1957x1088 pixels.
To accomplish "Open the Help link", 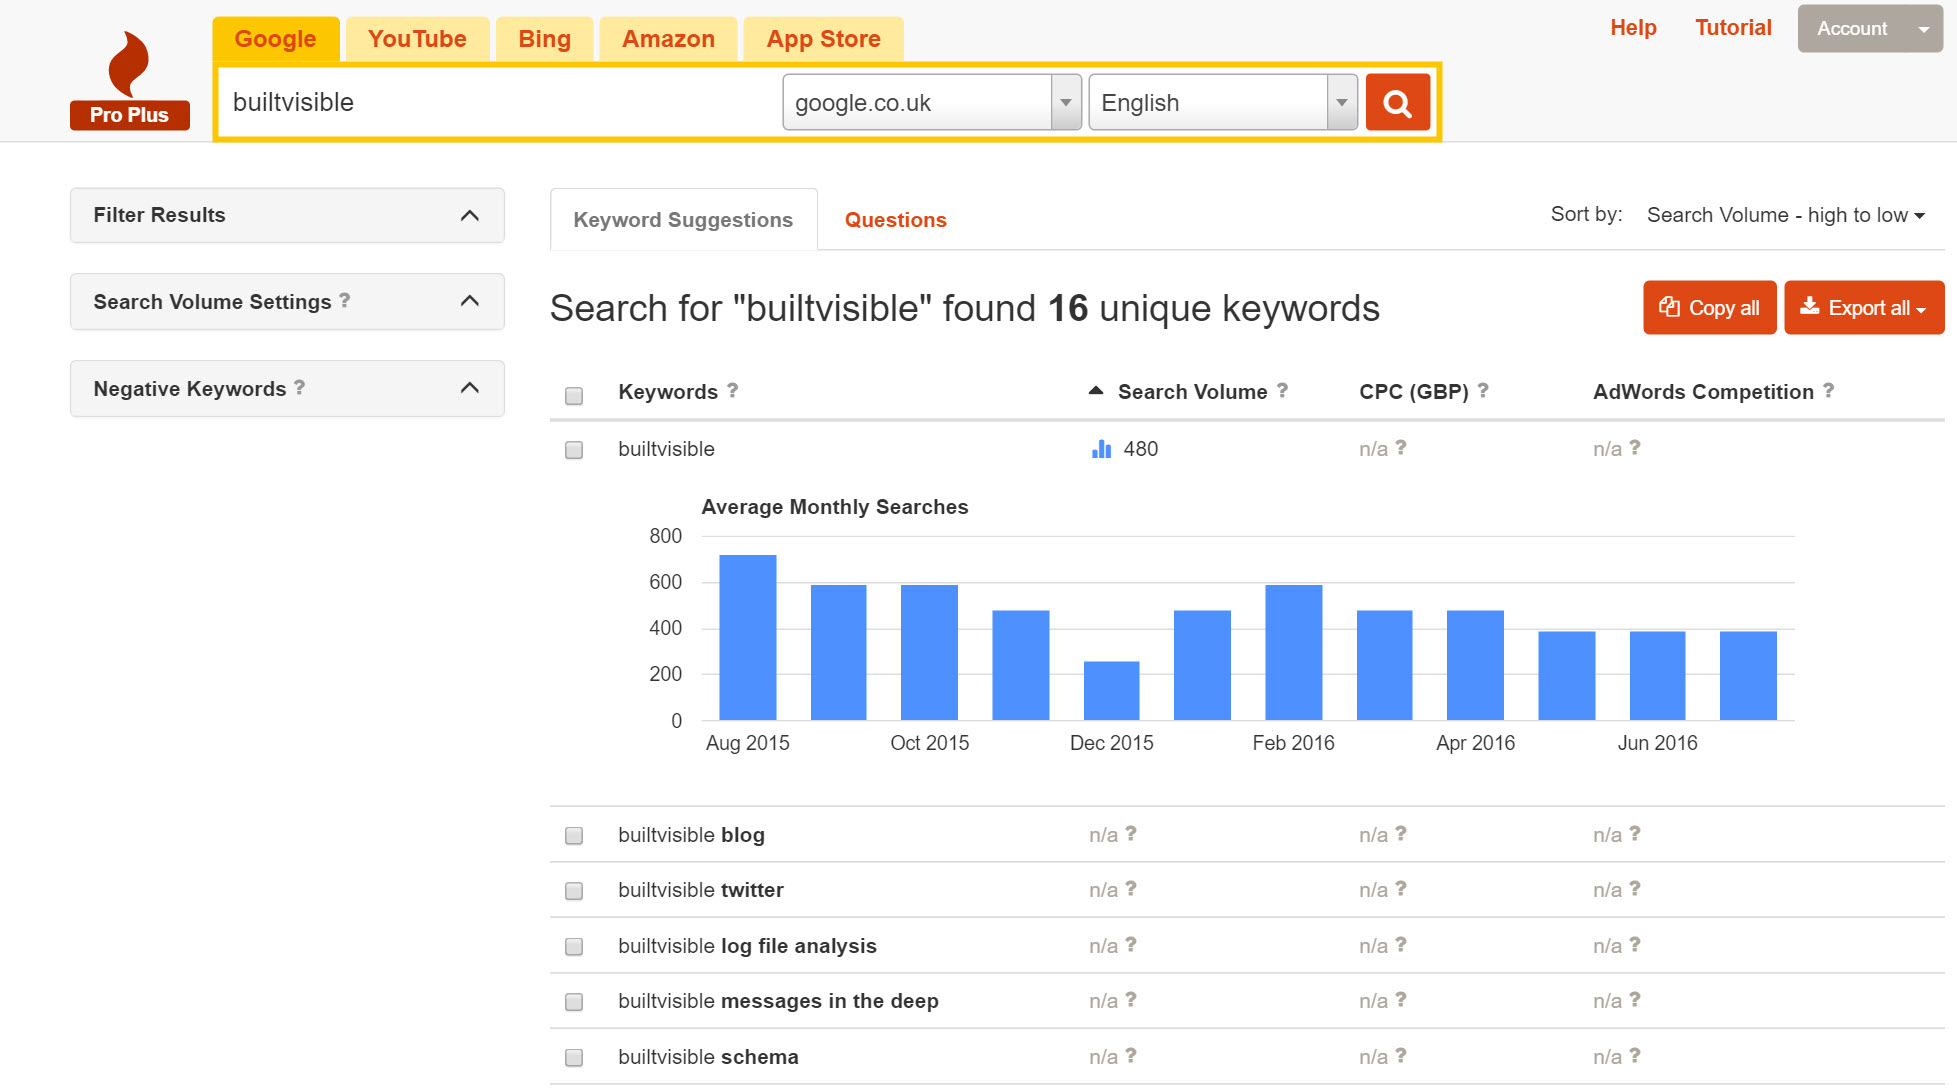I will pos(1633,28).
